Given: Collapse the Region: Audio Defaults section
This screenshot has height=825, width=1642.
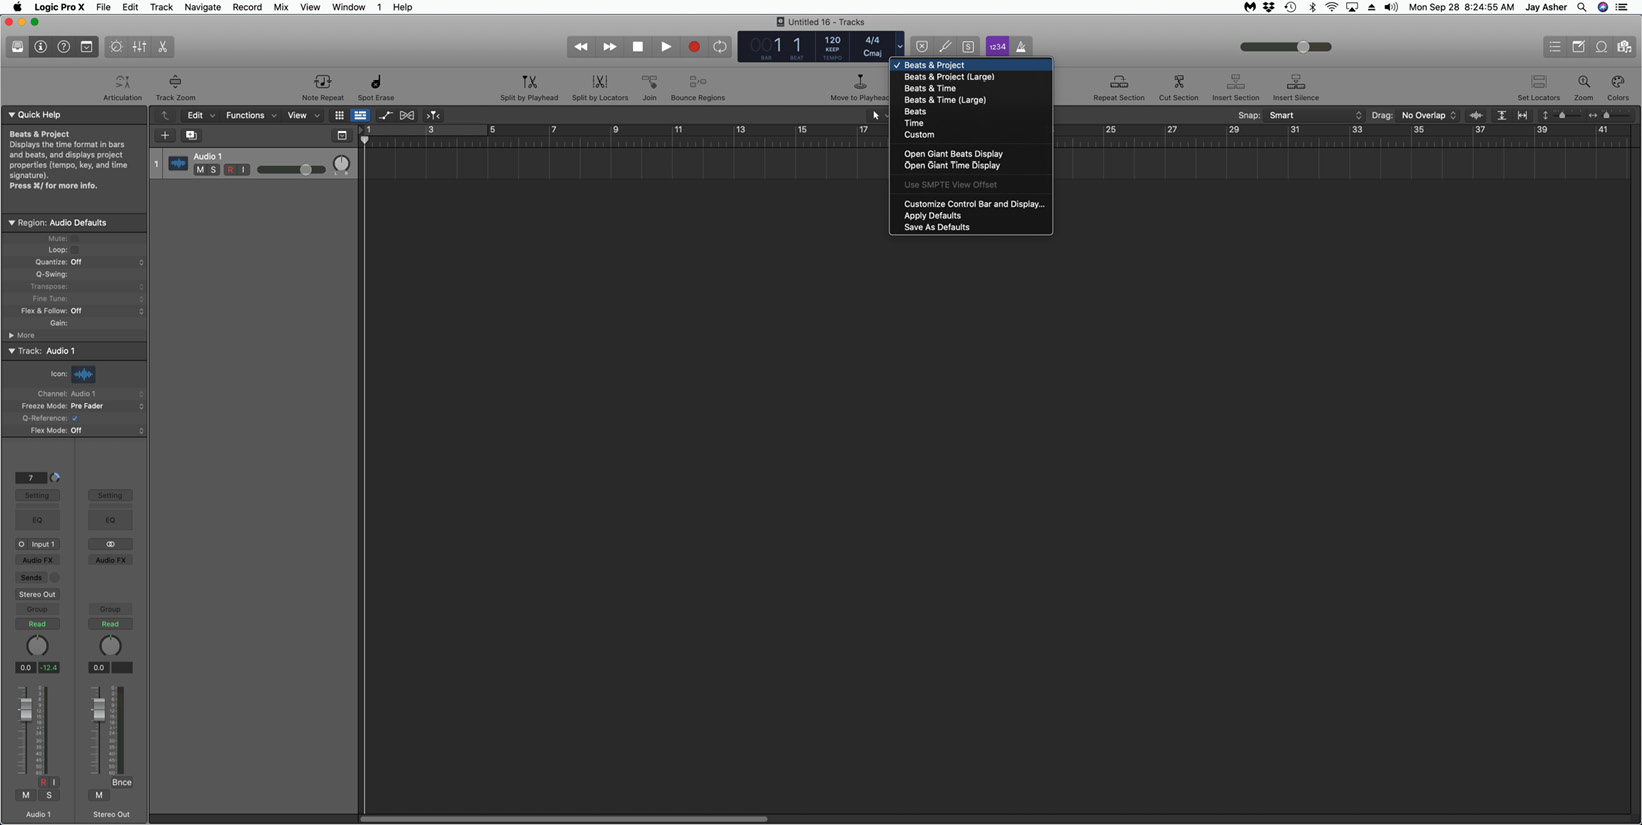Looking at the screenshot, I should (12, 223).
